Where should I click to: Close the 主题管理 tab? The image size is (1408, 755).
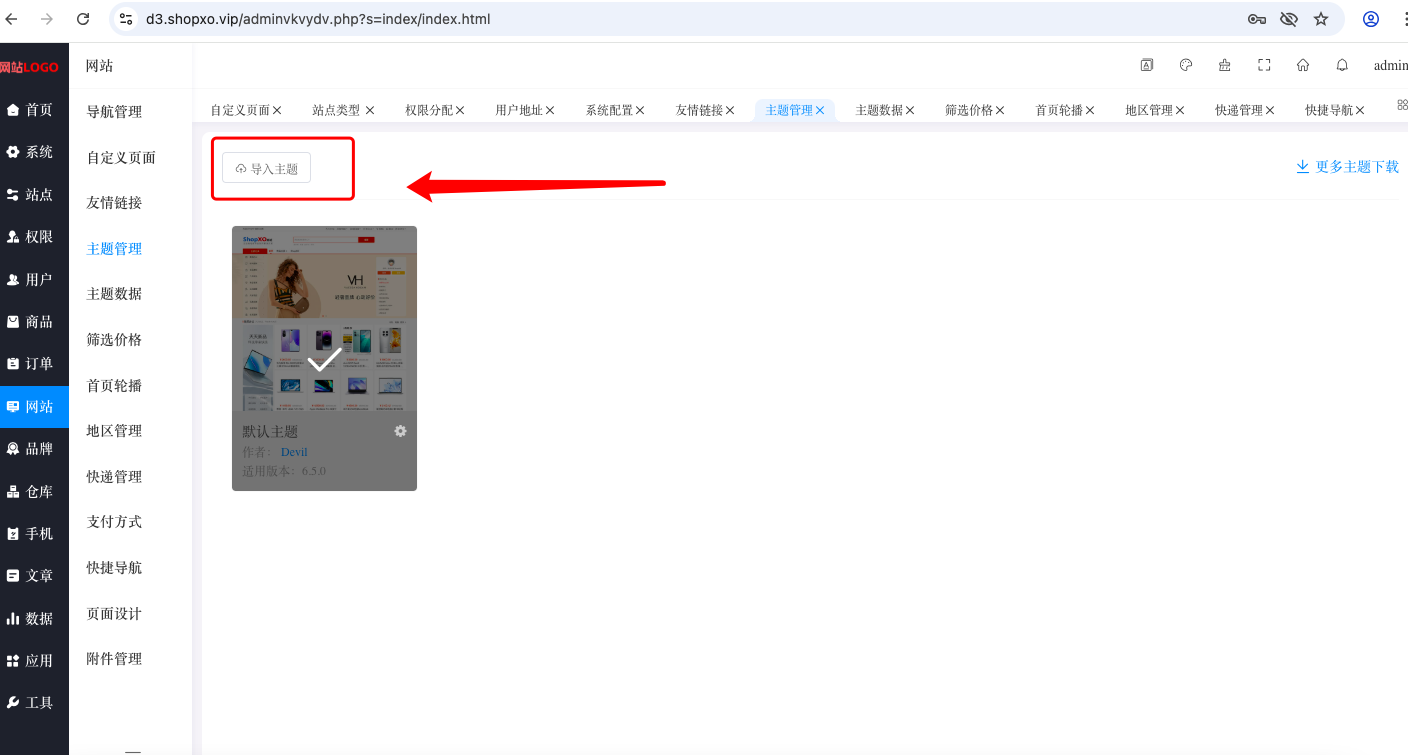click(x=820, y=110)
